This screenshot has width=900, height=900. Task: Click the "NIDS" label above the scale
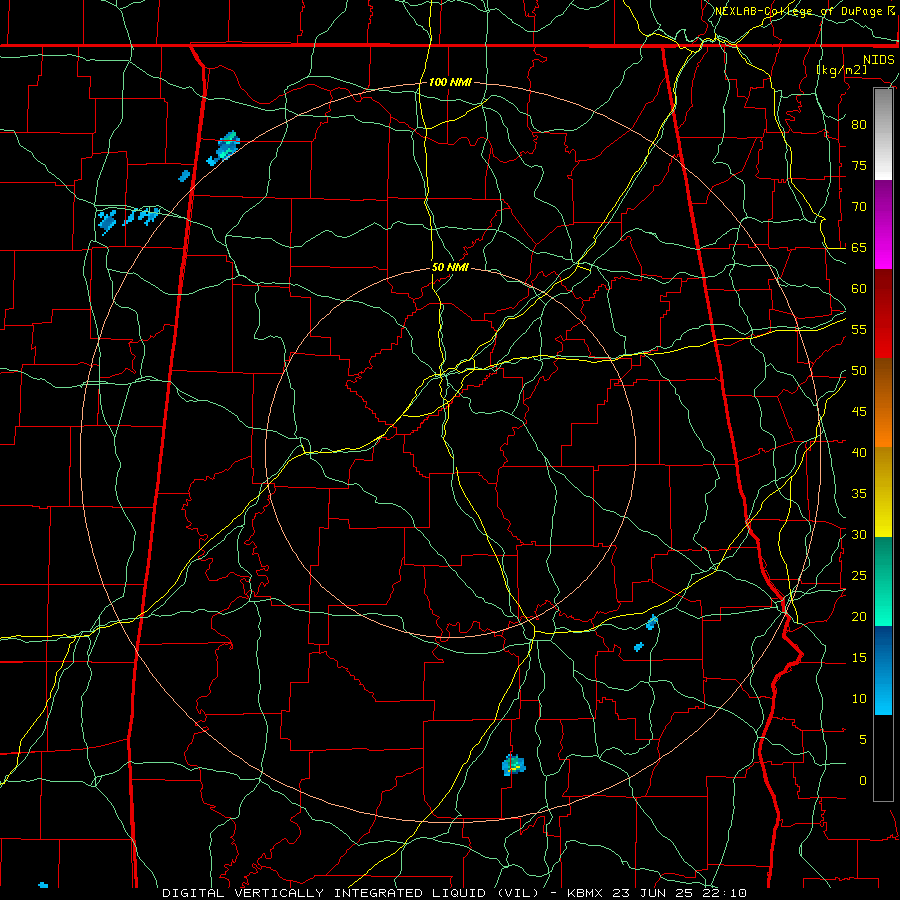click(878, 60)
